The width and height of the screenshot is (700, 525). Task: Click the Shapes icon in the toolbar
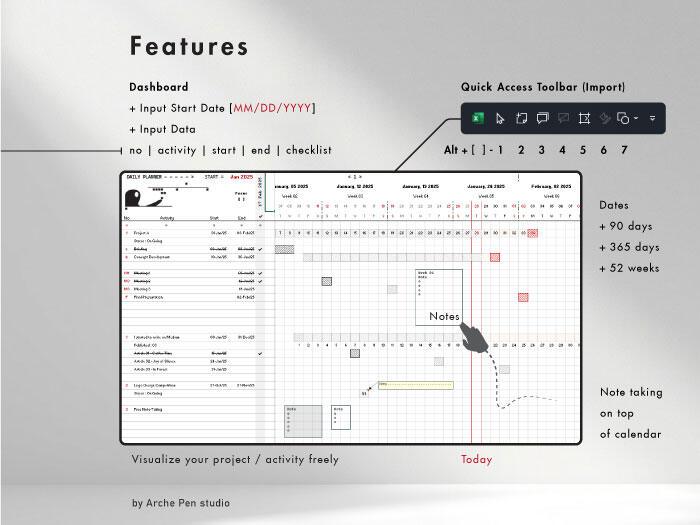coord(623,118)
